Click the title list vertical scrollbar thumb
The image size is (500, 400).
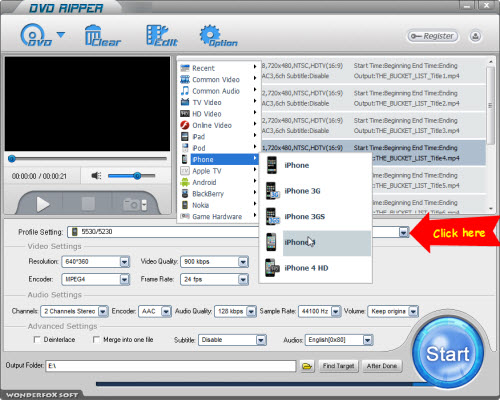point(490,106)
